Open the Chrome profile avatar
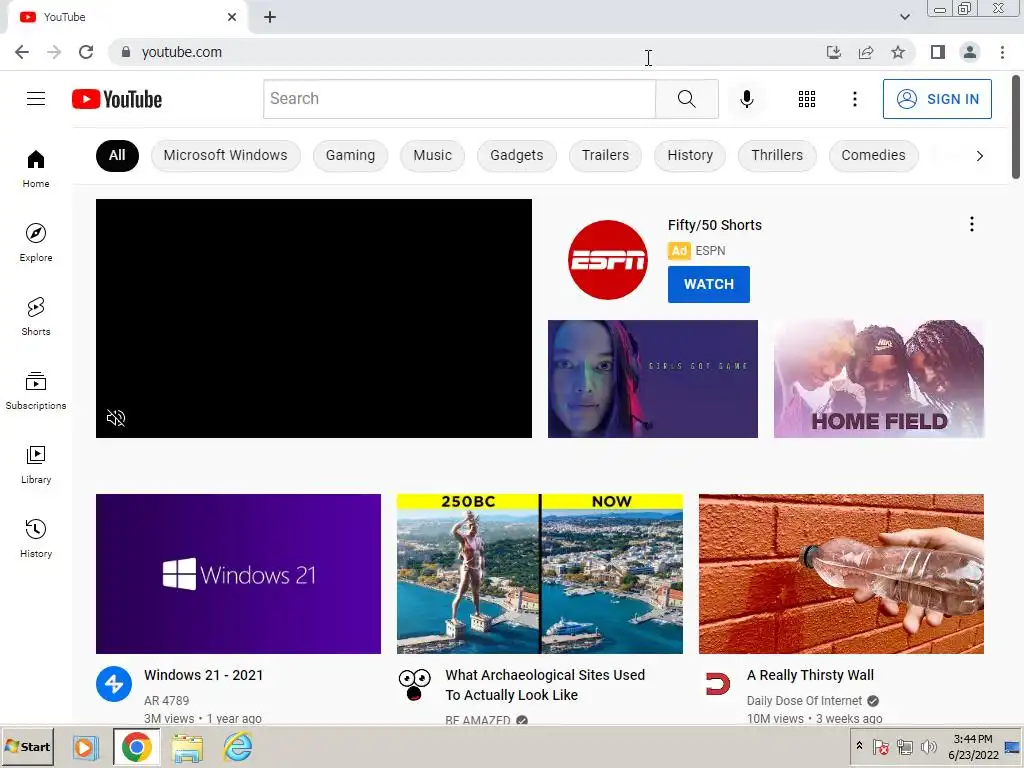Image resolution: width=1024 pixels, height=768 pixels. [970, 52]
